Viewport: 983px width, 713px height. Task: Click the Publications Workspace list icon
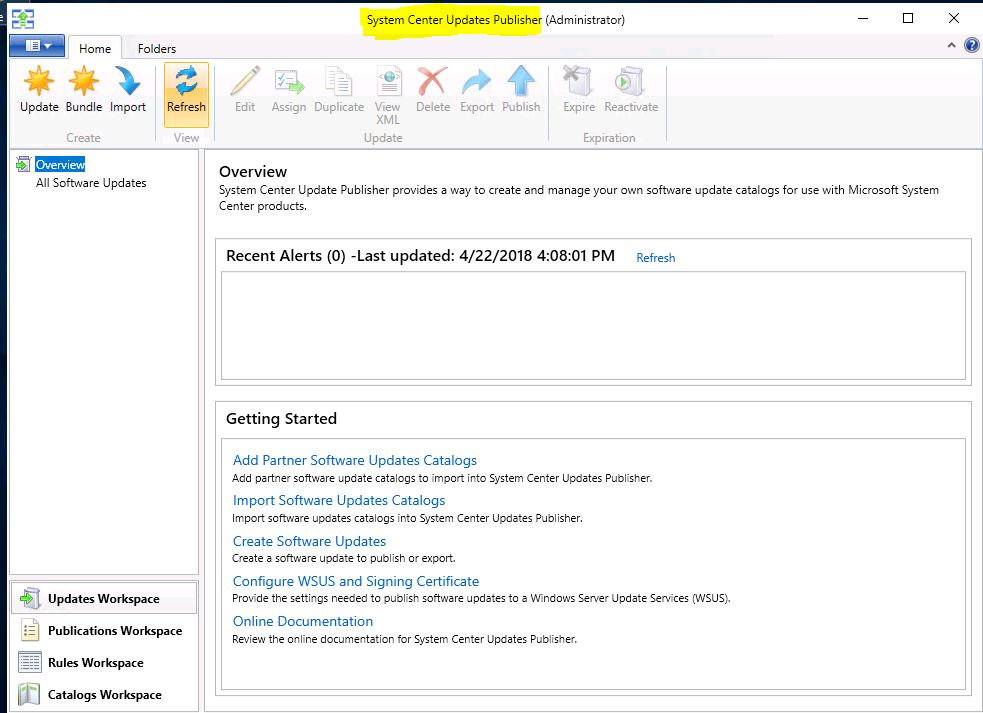click(29, 630)
